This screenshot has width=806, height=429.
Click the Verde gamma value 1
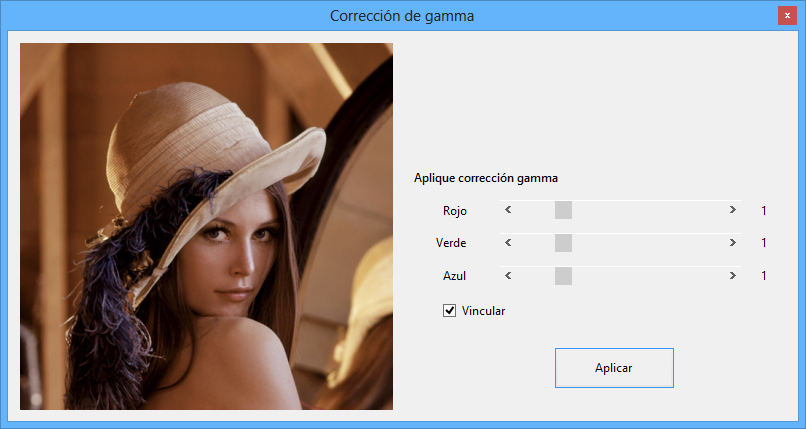point(764,243)
